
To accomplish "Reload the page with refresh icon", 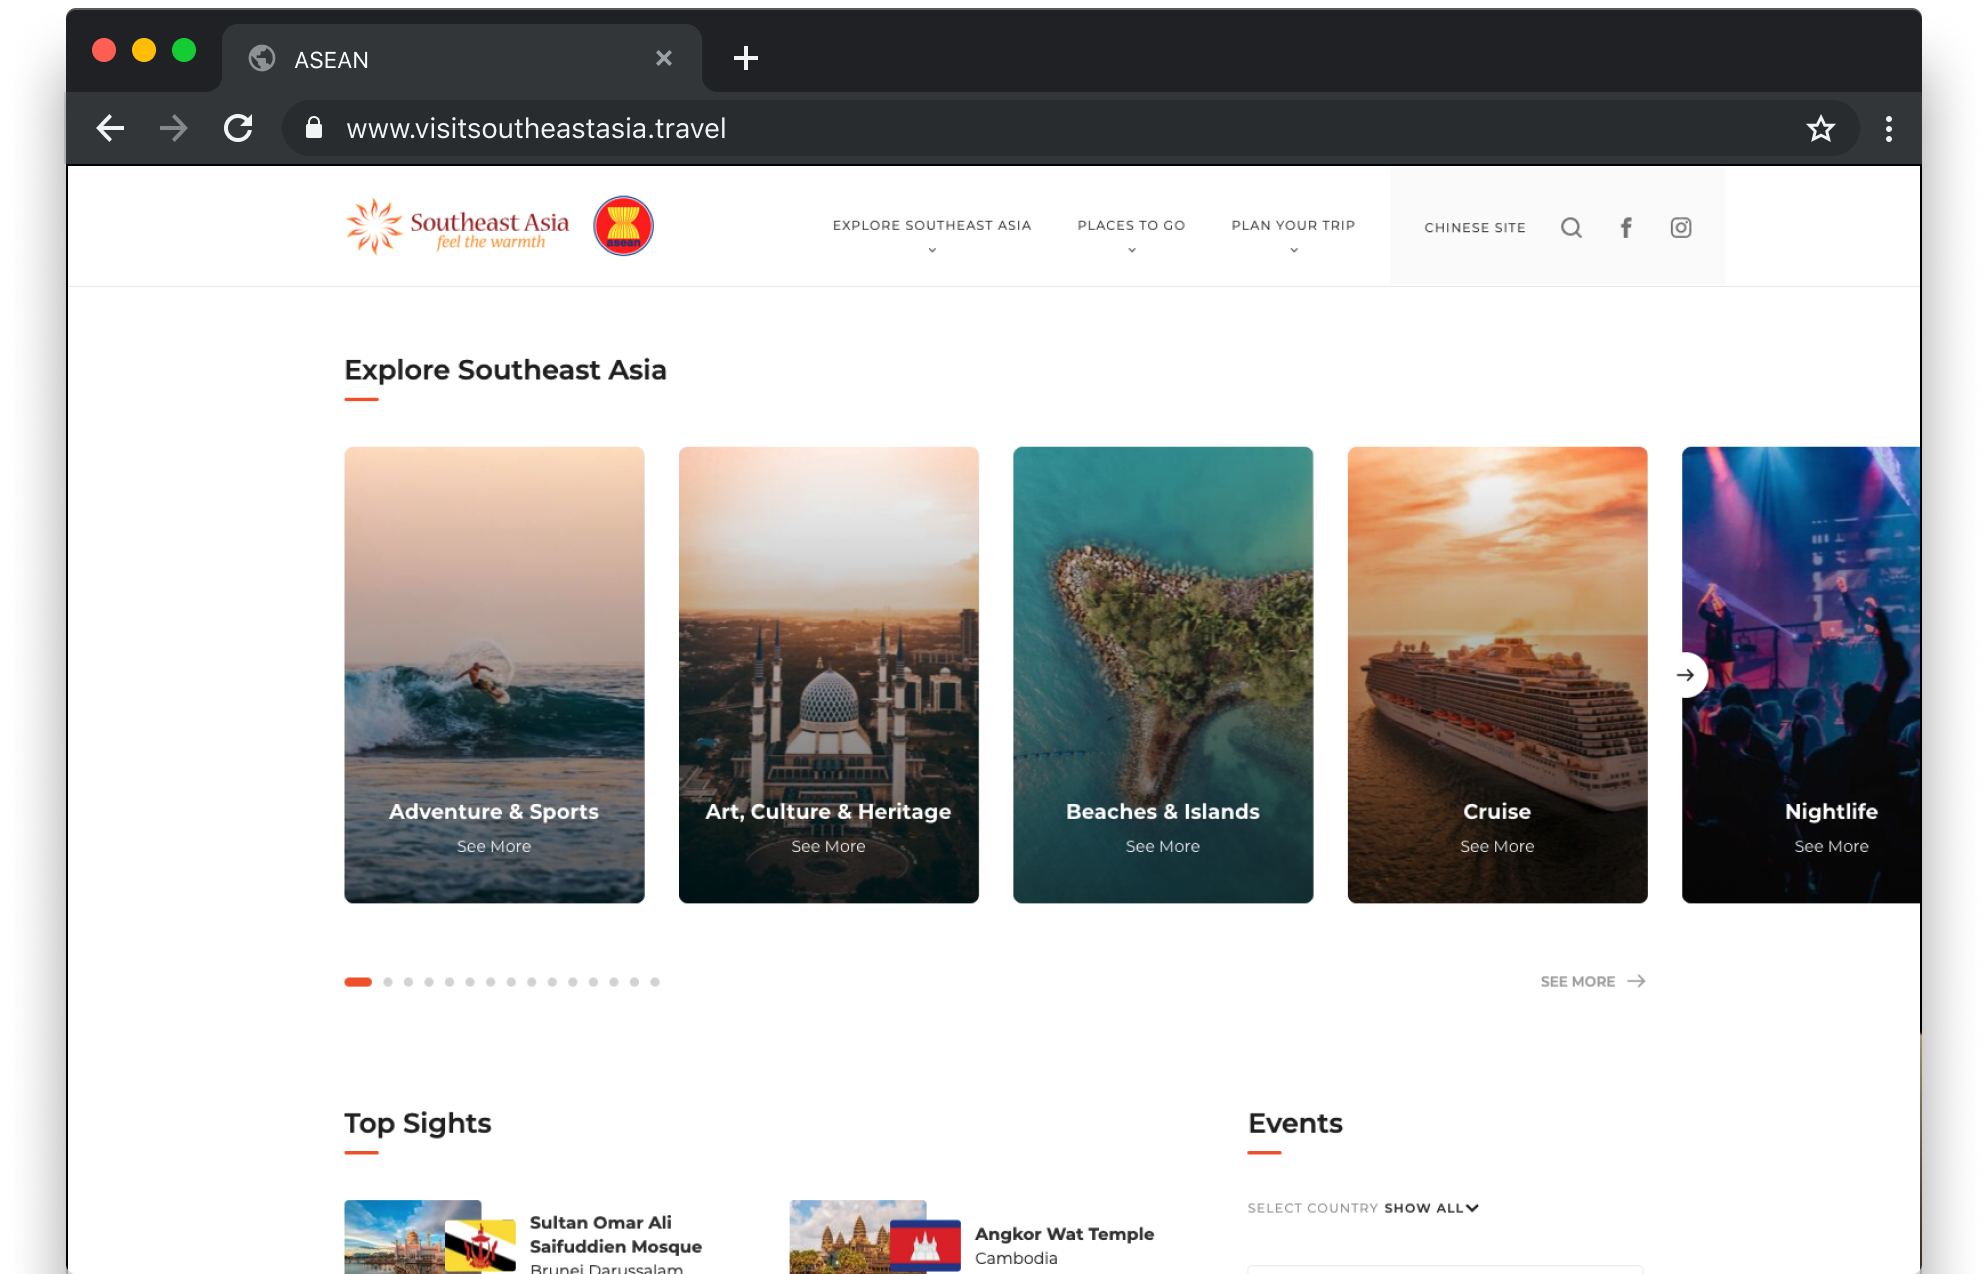I will click(x=238, y=128).
